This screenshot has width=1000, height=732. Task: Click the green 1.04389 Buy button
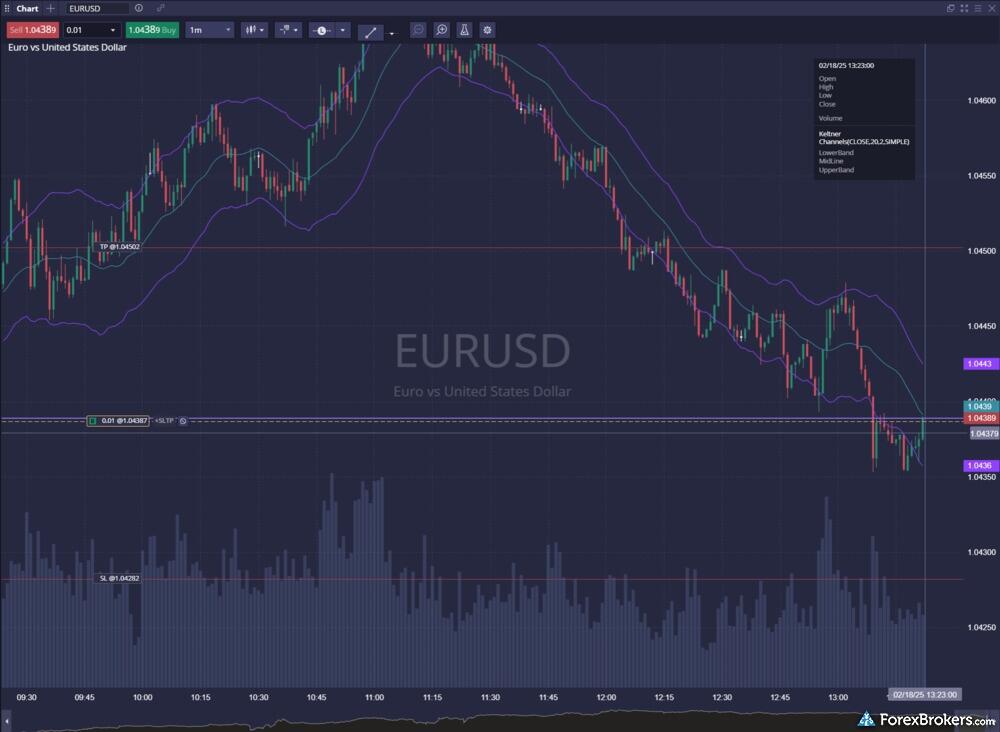tap(152, 30)
